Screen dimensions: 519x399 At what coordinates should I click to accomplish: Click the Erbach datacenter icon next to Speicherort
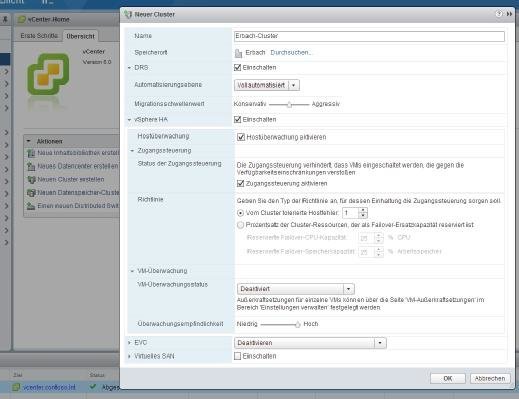click(x=238, y=53)
